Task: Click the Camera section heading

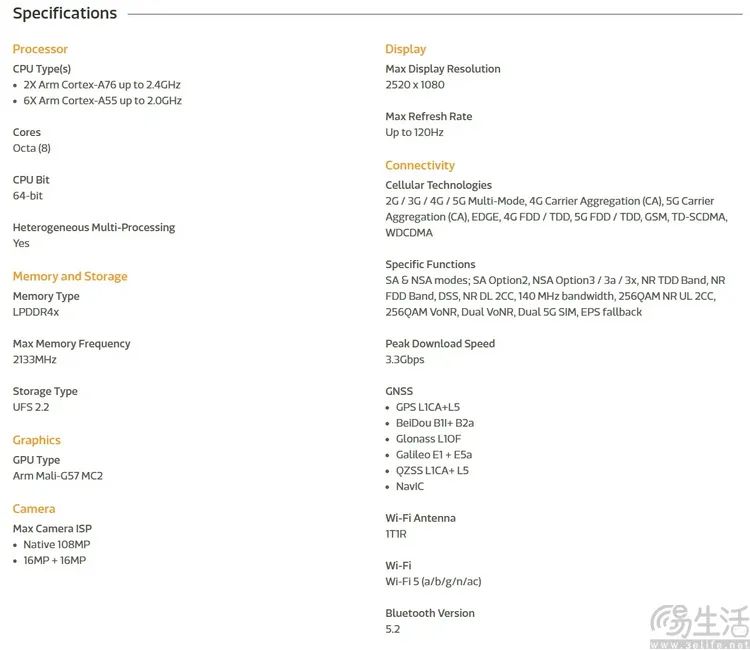Action: click(34, 509)
